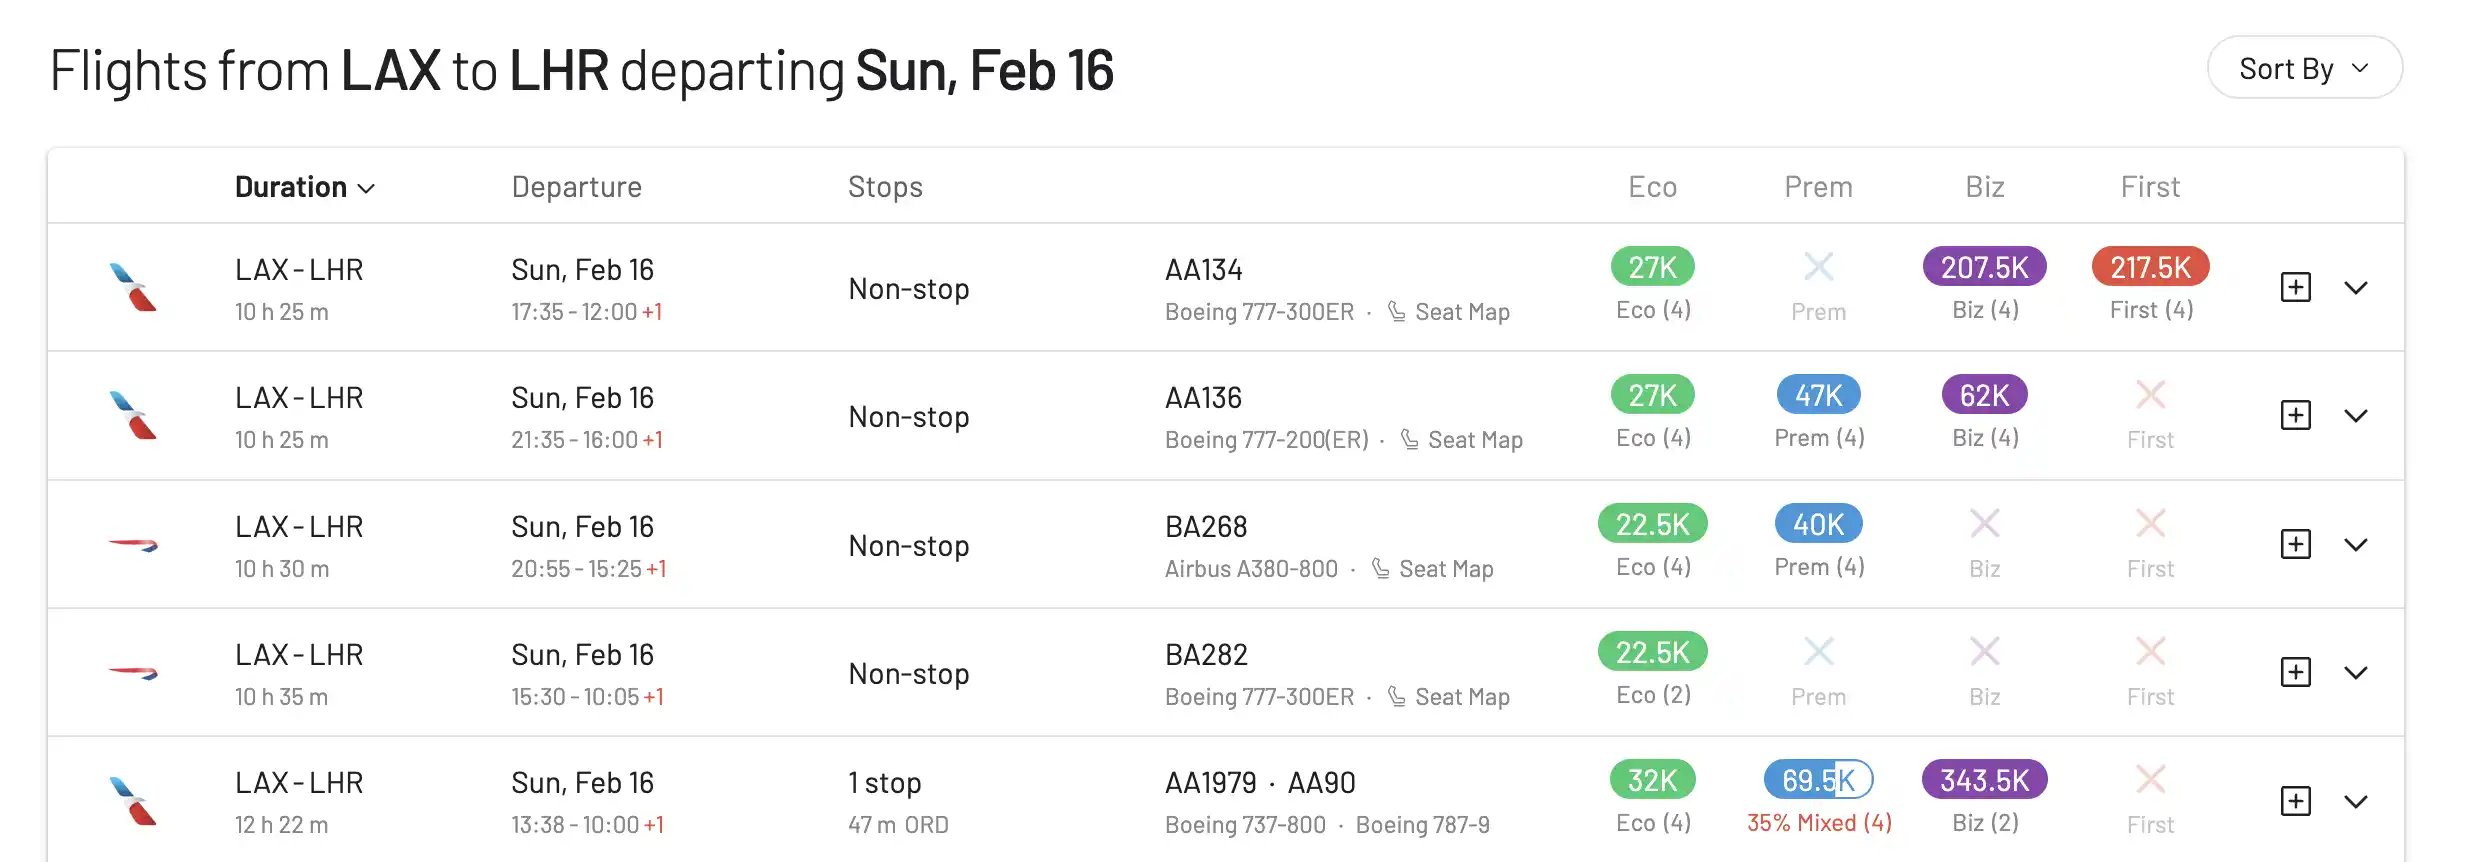Click American Airlines logo for AA1979 flight
2468x862 pixels.
(133, 800)
